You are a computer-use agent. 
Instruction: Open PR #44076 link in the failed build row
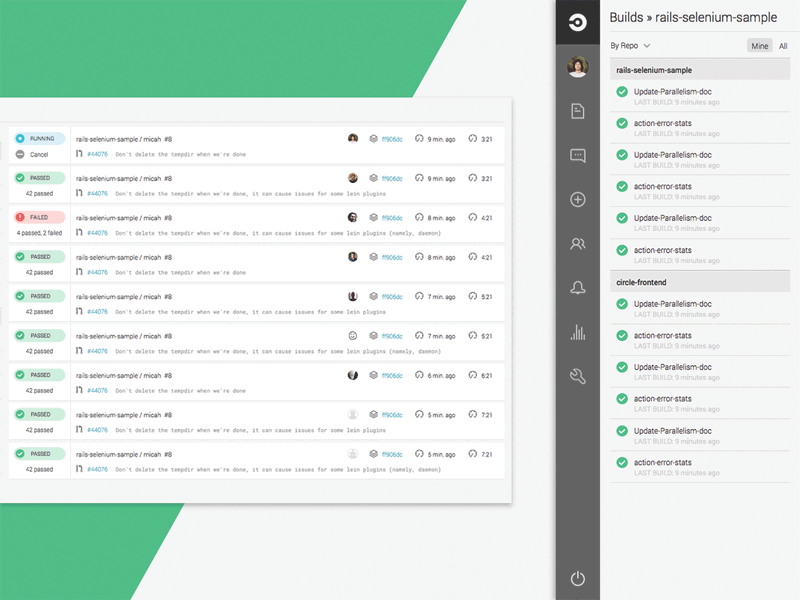pos(97,233)
